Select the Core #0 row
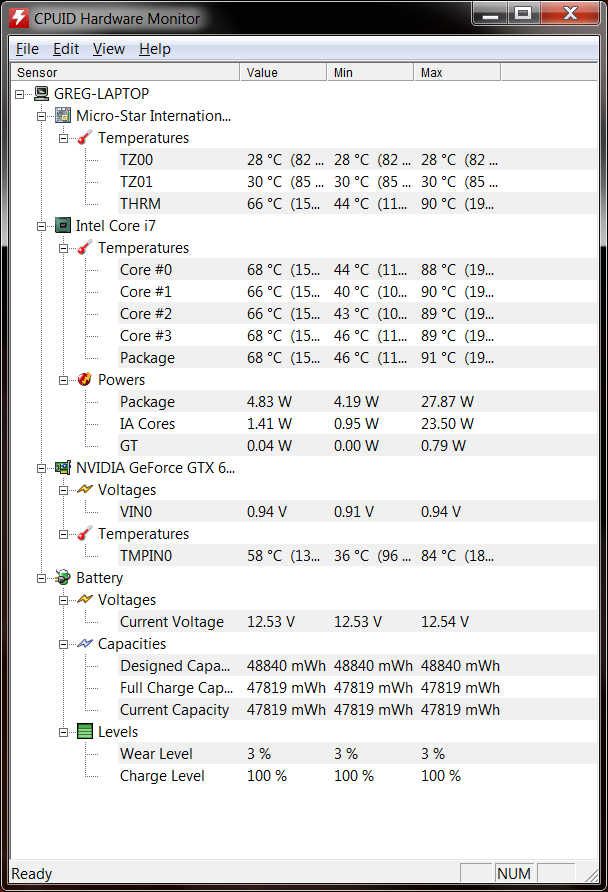 click(358, 270)
